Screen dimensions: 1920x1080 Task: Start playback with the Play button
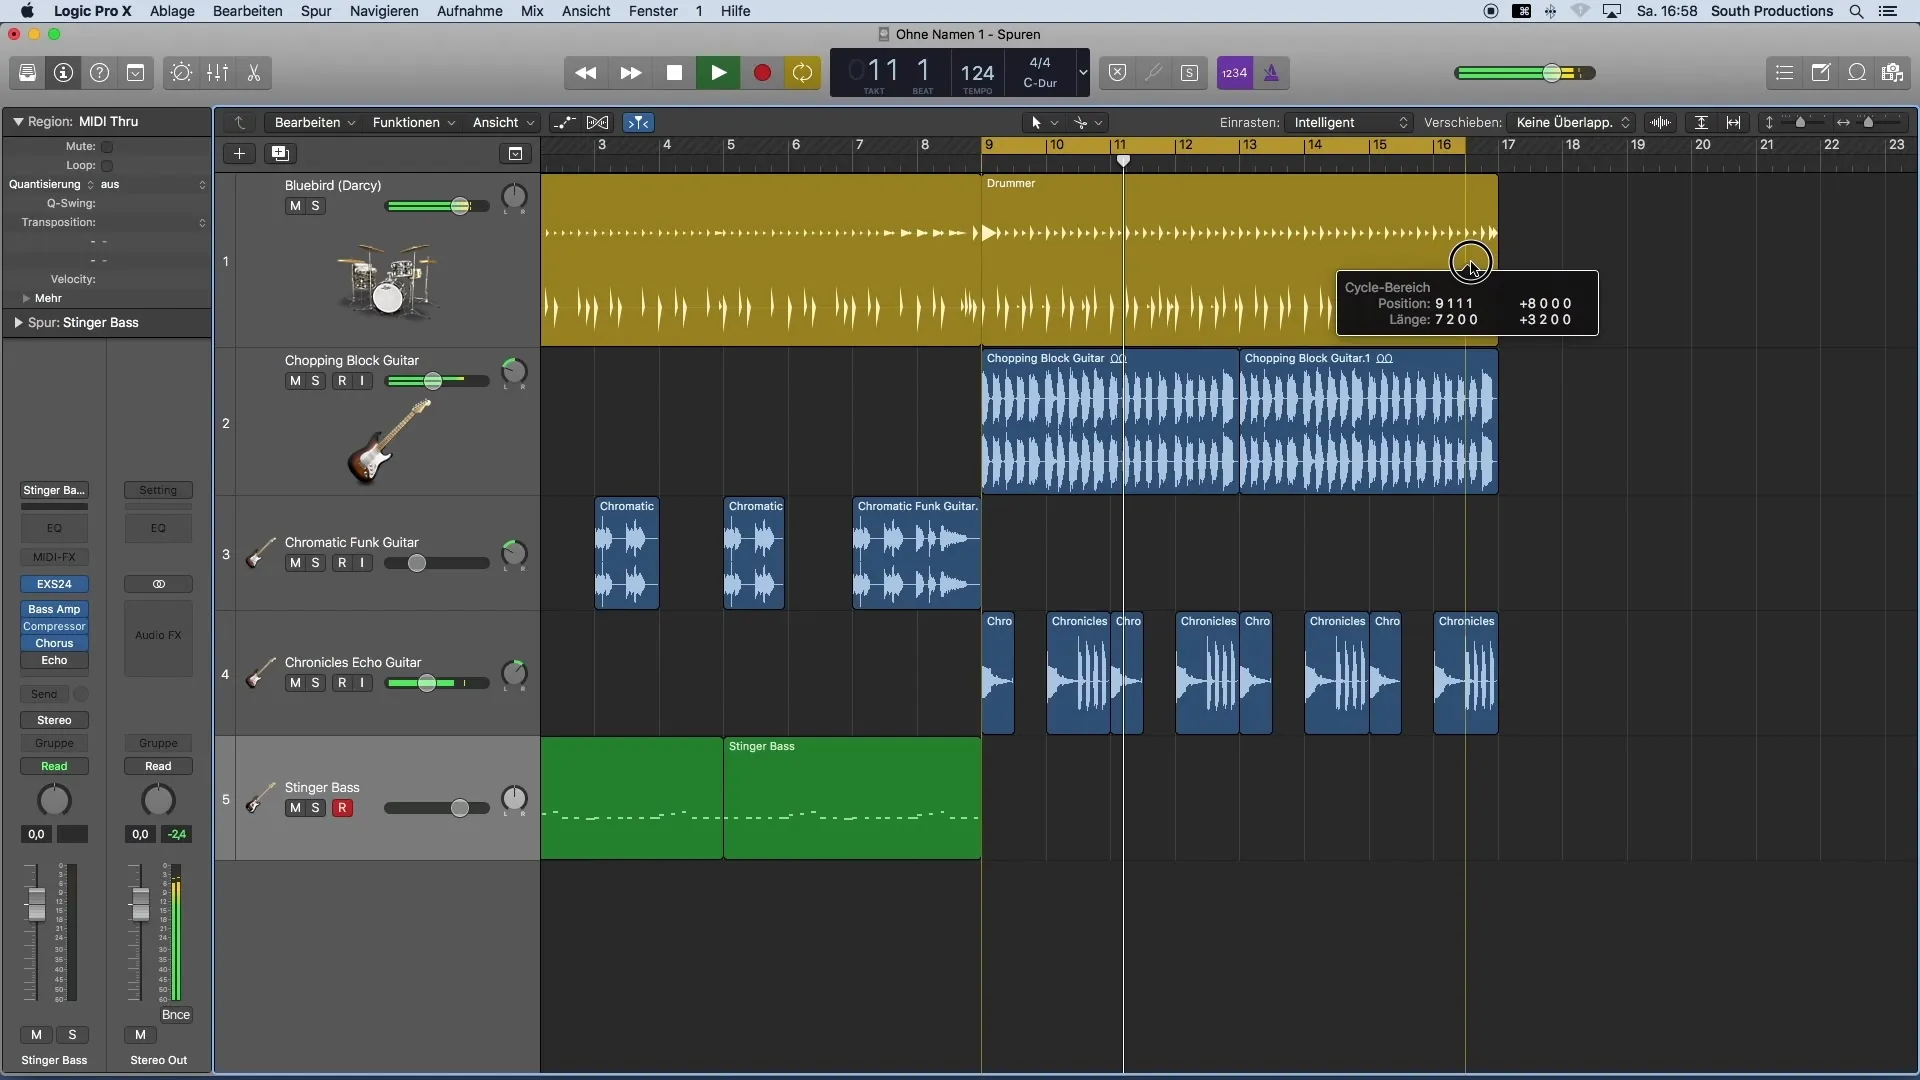tap(718, 73)
